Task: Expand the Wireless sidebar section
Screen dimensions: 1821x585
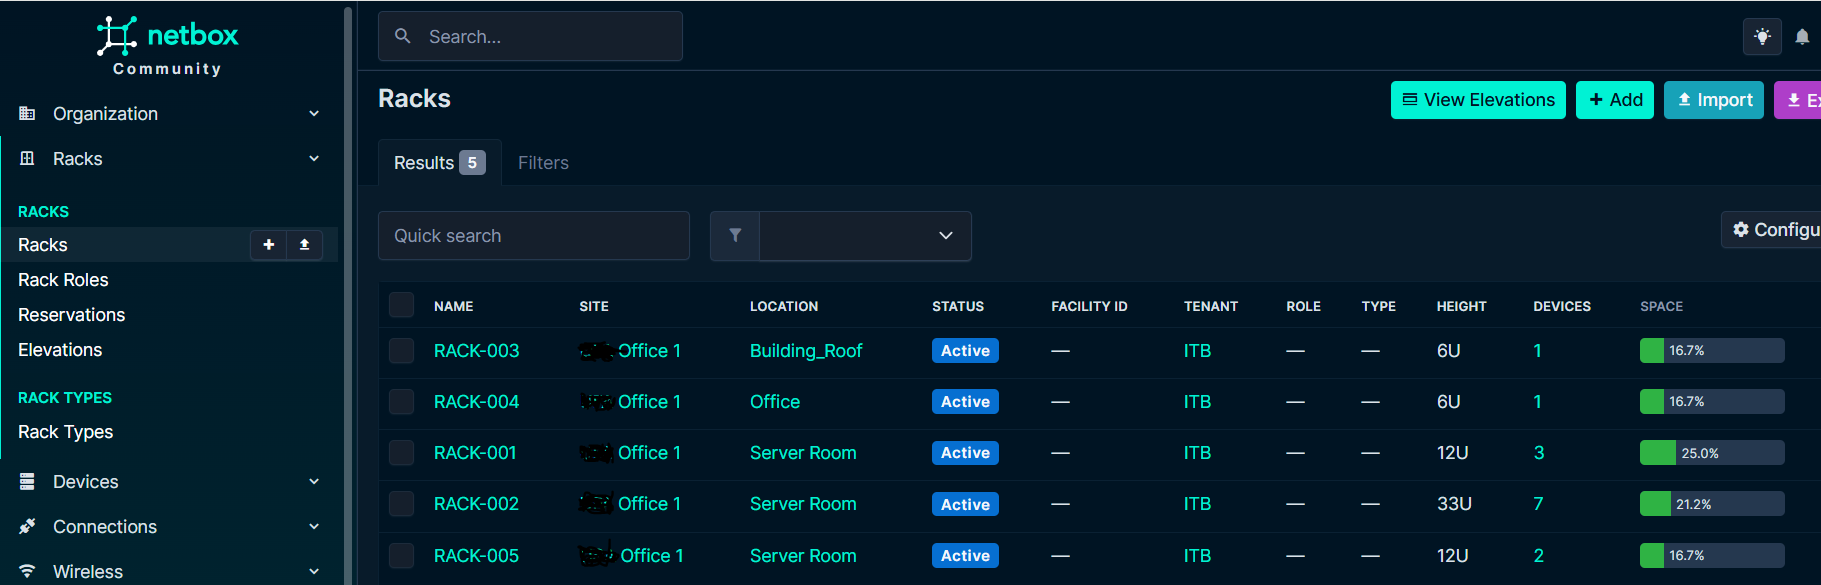Action: pos(170,571)
